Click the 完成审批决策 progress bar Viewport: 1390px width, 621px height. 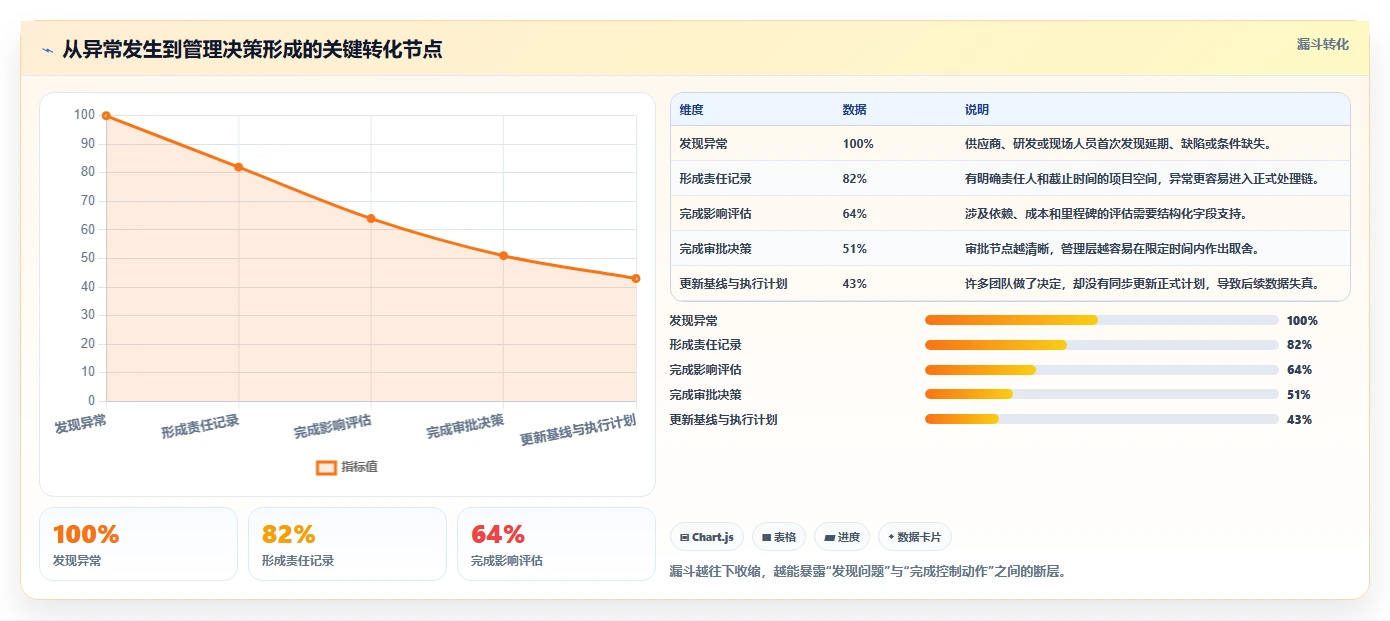pos(1101,395)
